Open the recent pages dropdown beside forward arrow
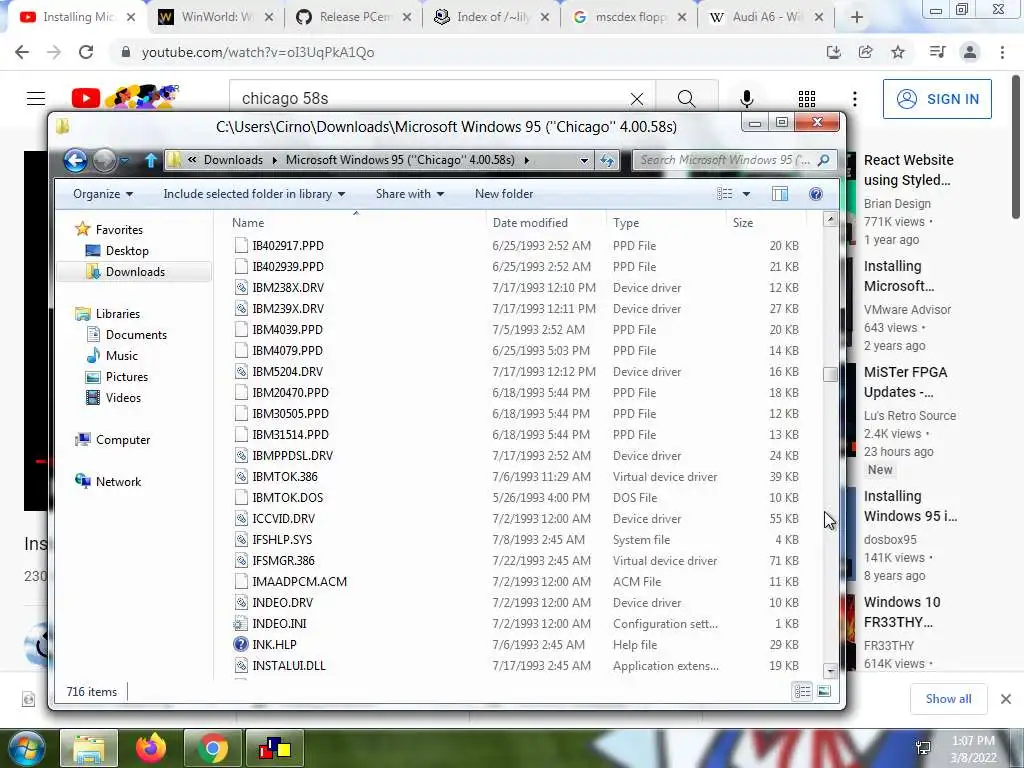 click(x=124, y=160)
